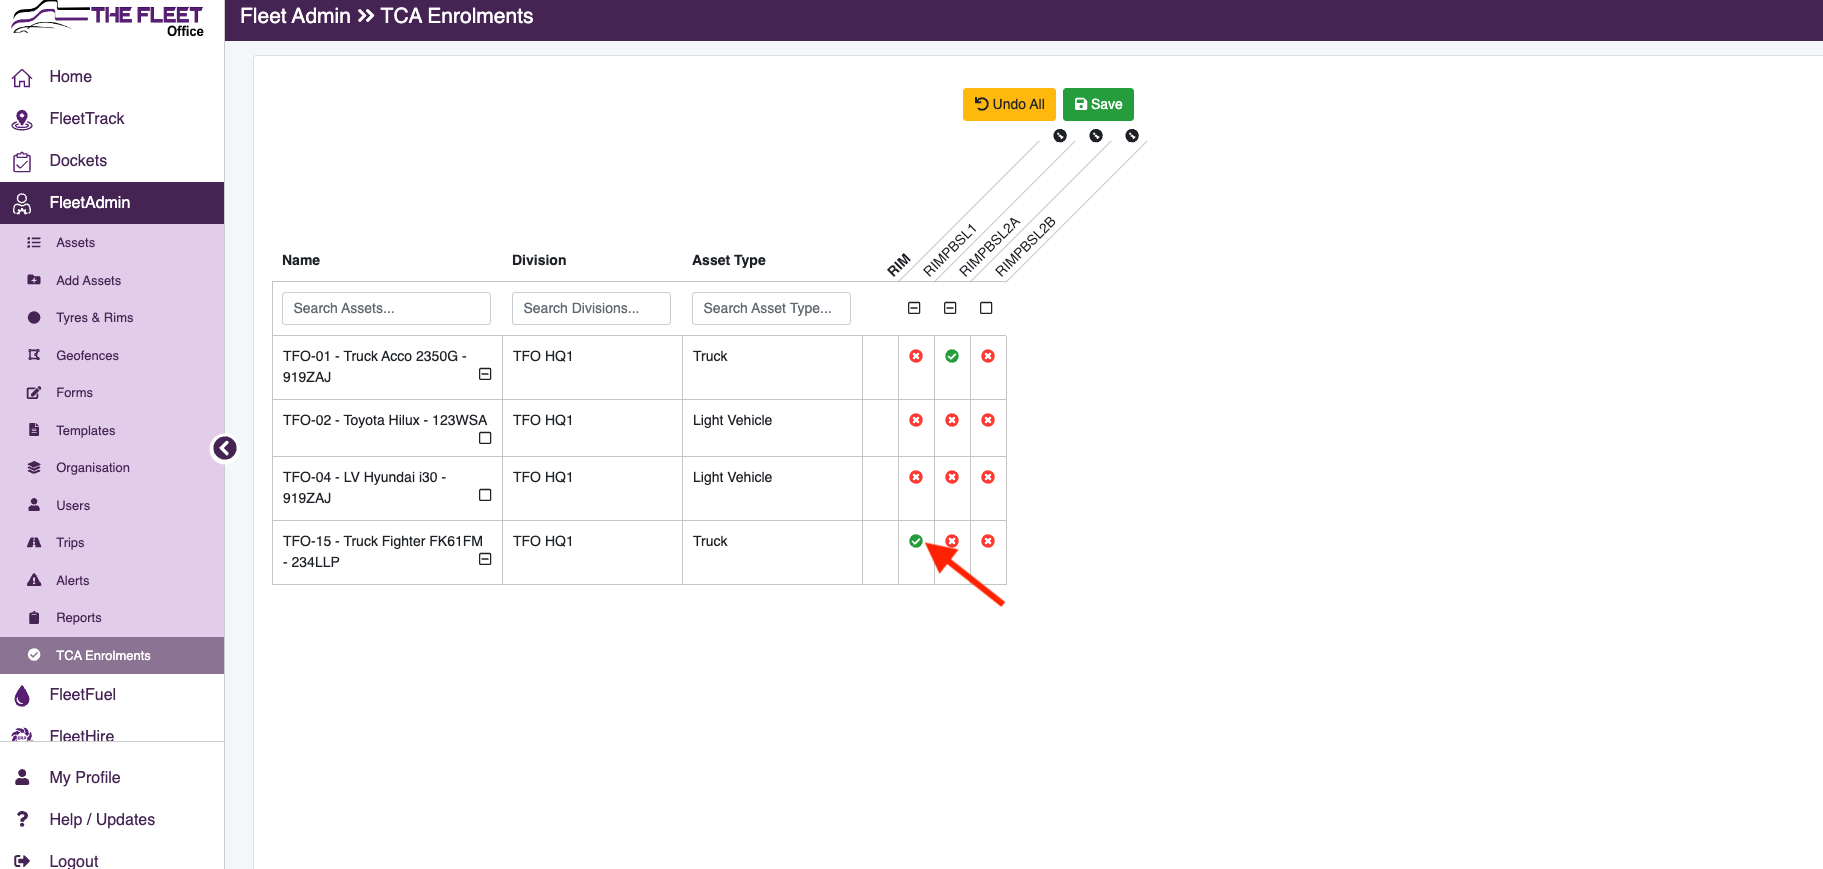Toggle TFO-04 RIMPBSL2A red cross status
The height and width of the screenshot is (869, 1823).
(x=952, y=477)
